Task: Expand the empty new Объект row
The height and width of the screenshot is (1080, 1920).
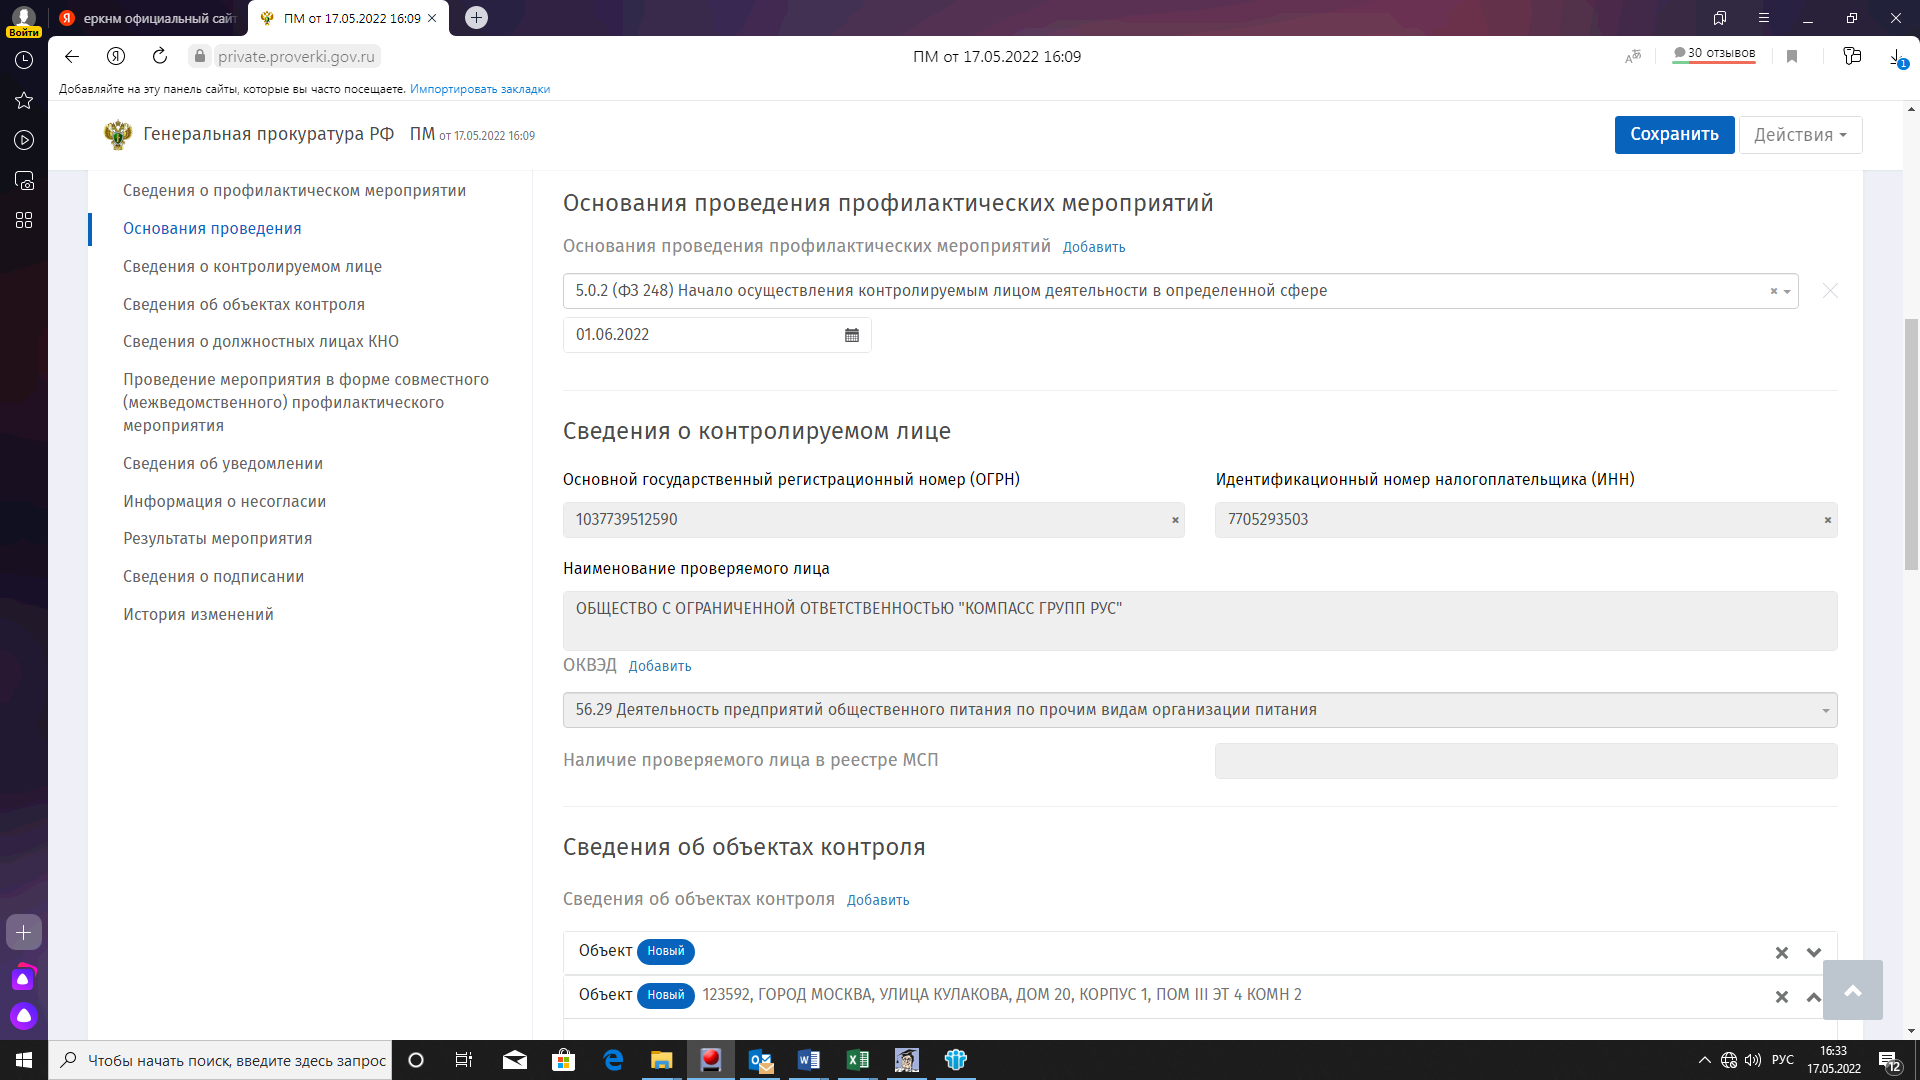Action: 1813,953
